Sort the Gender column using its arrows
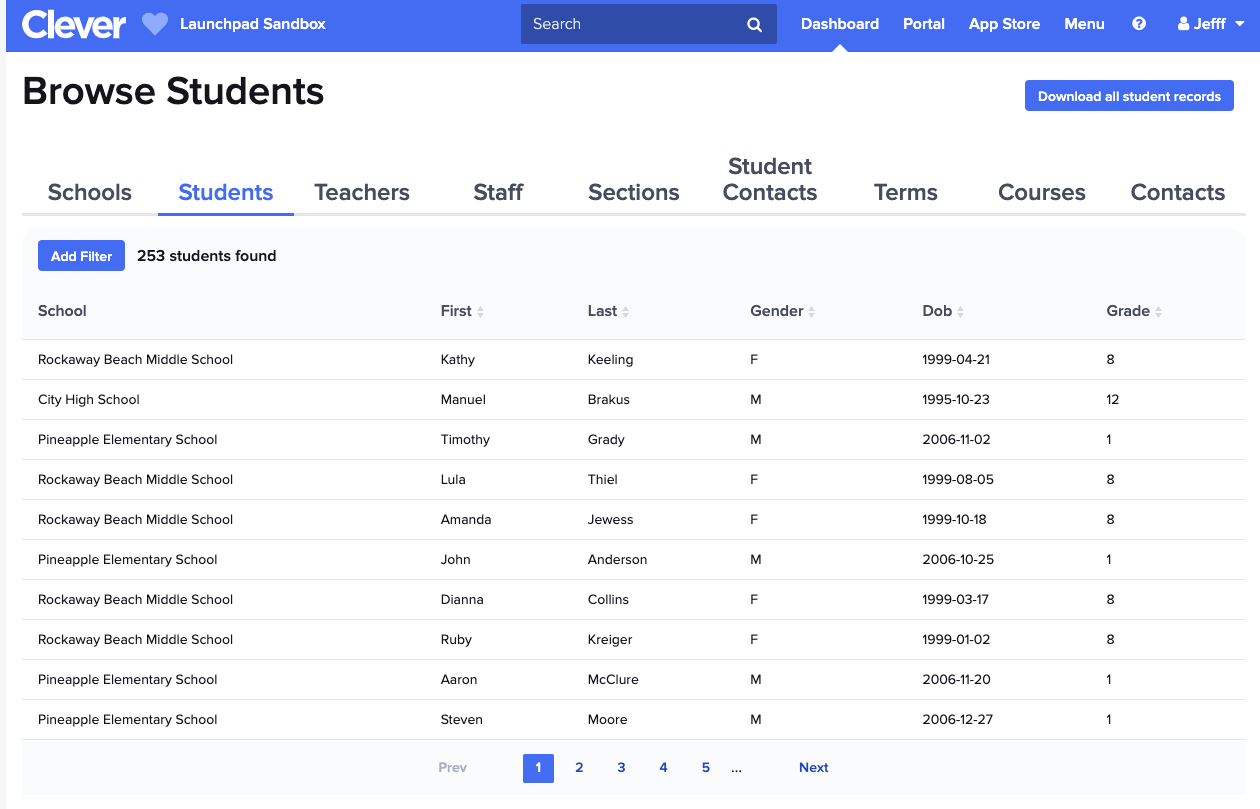The width and height of the screenshot is (1260, 809). tap(814, 311)
